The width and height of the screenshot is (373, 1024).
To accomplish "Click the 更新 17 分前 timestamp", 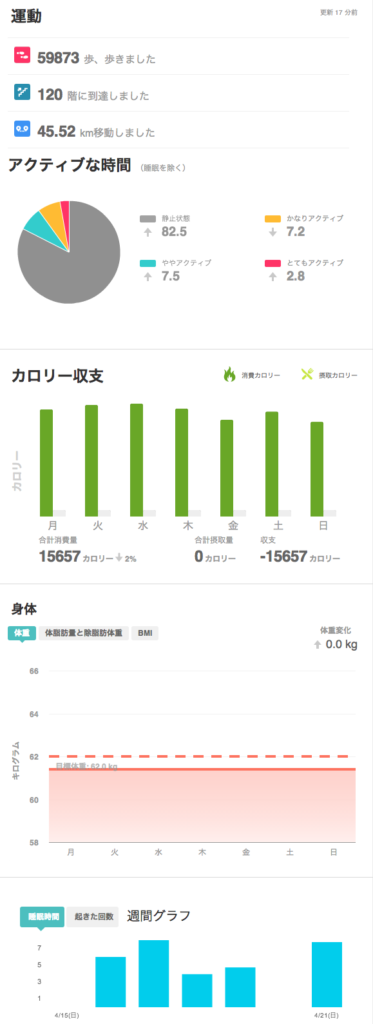I will pos(338,13).
